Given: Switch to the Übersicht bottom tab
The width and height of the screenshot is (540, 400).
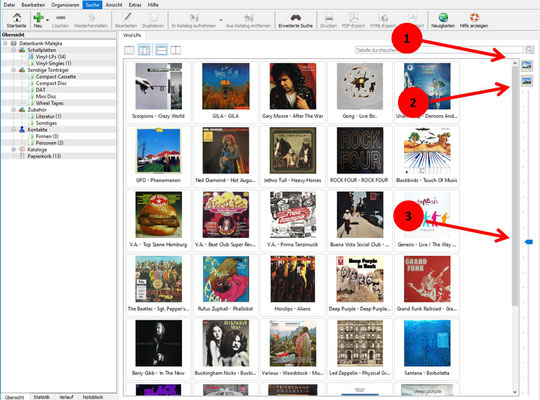Looking at the screenshot, I should point(14,397).
